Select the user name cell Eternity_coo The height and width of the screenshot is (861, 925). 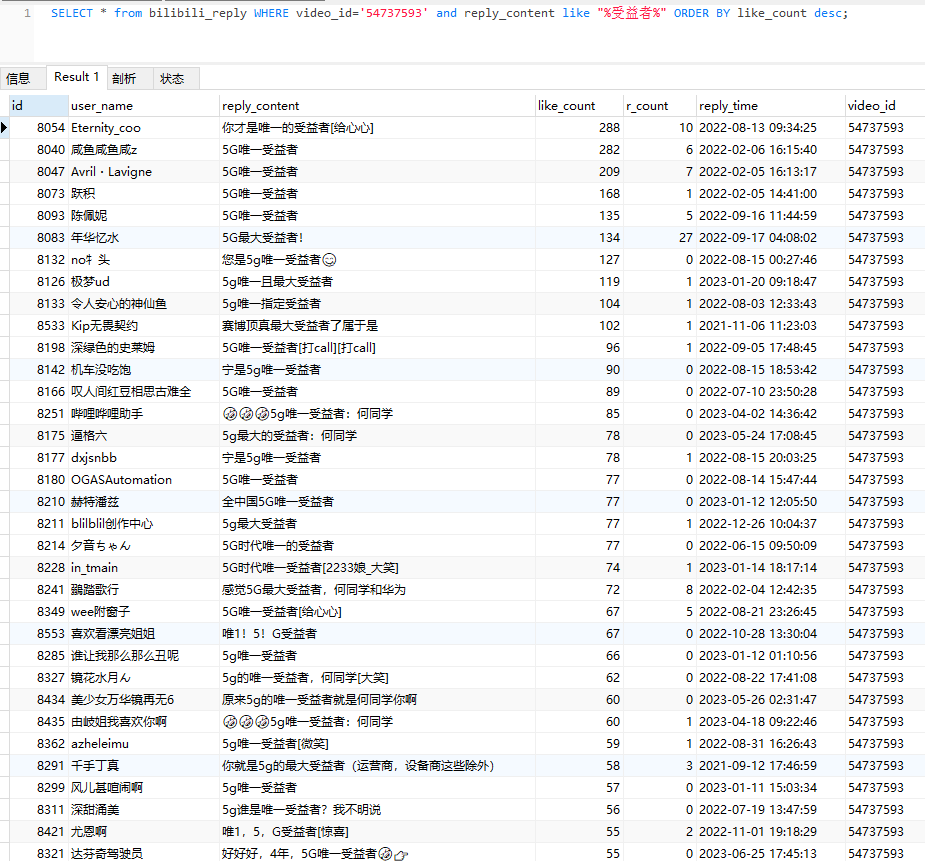coord(144,127)
